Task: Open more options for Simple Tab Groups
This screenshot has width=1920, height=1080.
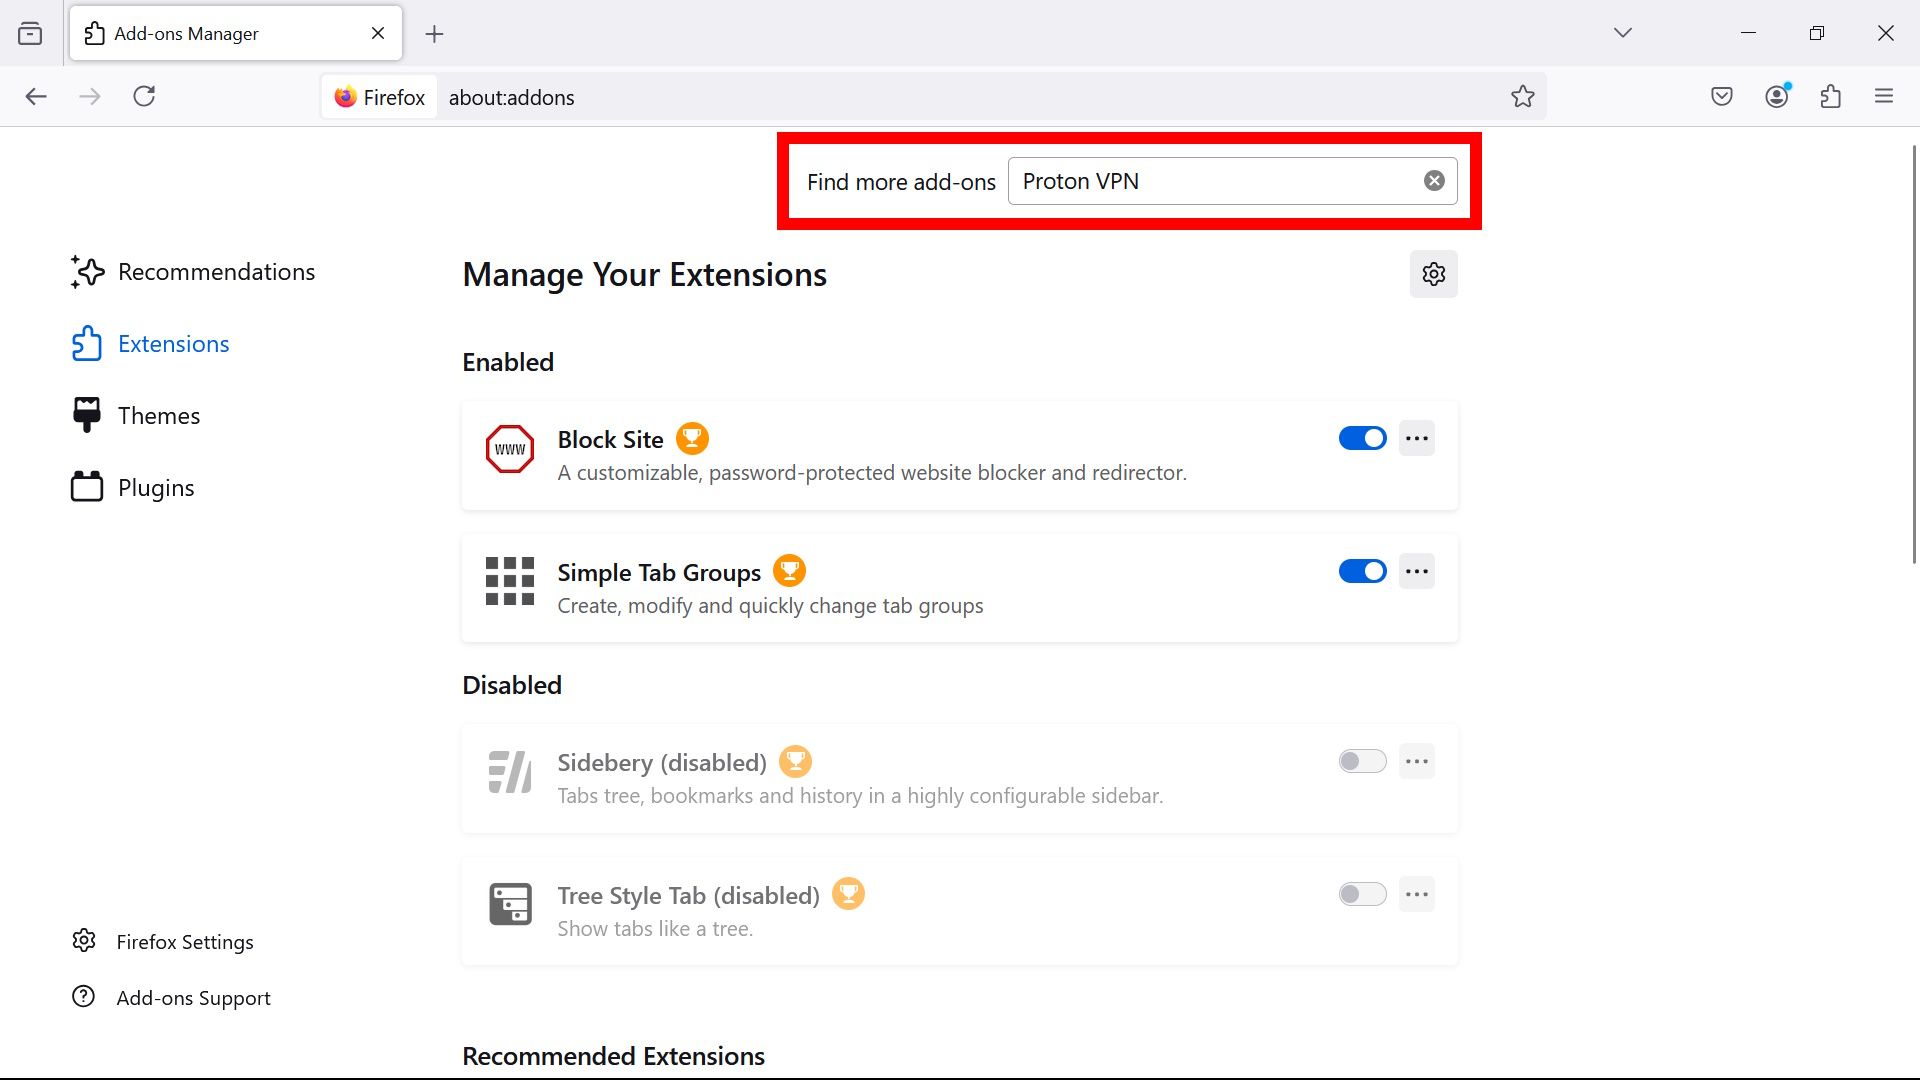Action: tap(1416, 571)
